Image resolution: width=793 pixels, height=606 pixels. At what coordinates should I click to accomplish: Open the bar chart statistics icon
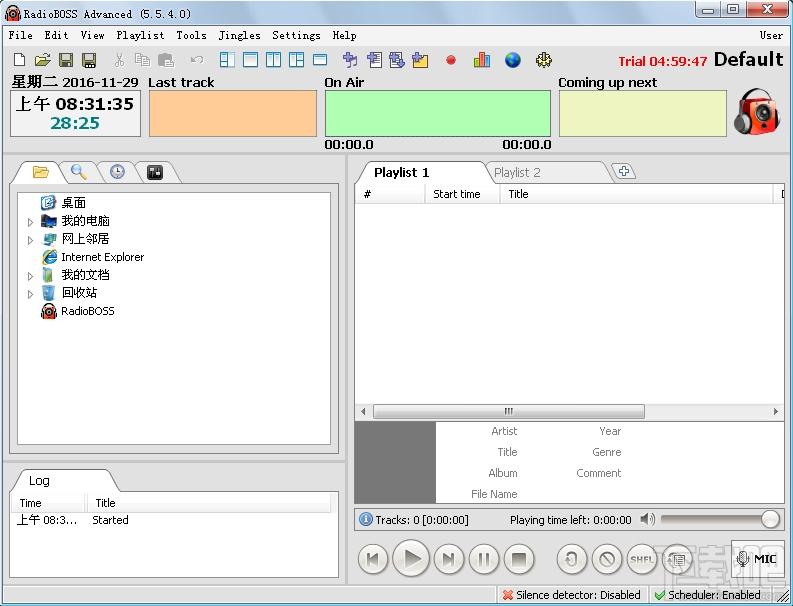[x=481, y=60]
